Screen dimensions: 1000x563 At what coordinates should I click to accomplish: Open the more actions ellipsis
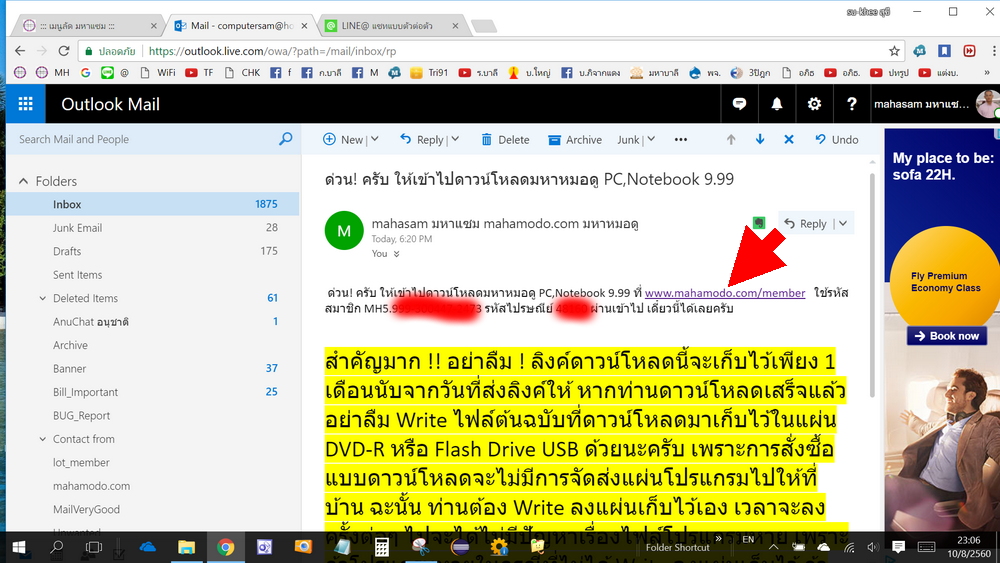coord(681,140)
